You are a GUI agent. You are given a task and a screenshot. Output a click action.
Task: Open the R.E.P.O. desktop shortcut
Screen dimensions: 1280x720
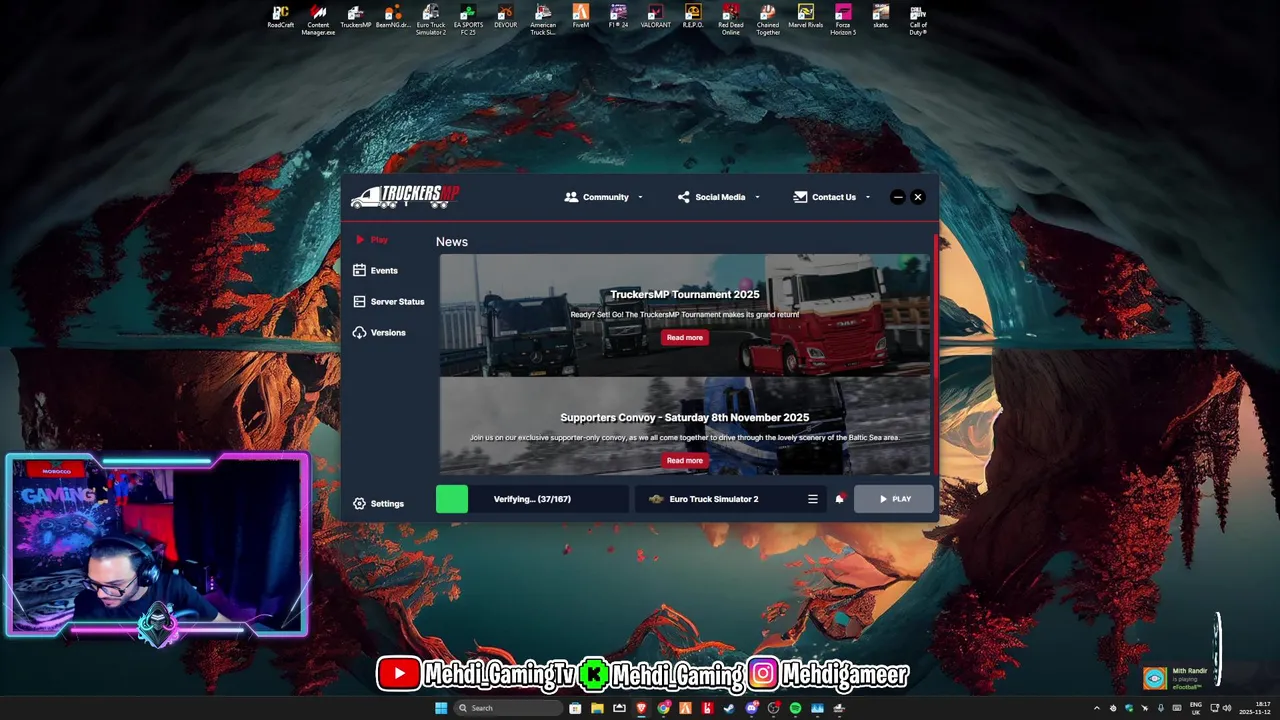tap(693, 17)
